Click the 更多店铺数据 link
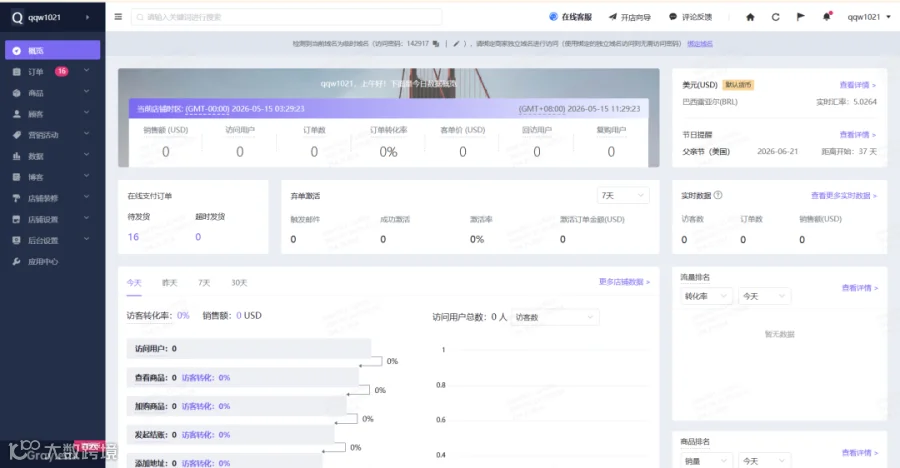Screen dimensions: 900x468 [624, 282]
